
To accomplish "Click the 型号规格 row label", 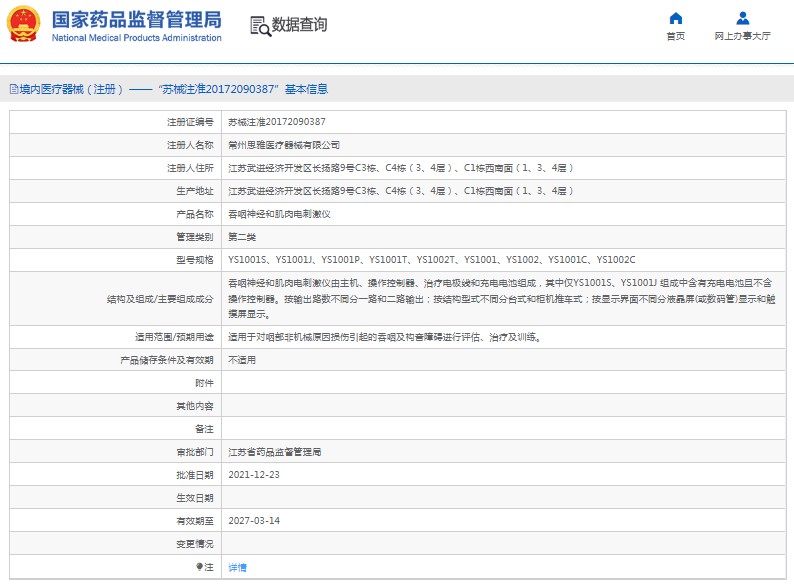I will tap(195, 260).
